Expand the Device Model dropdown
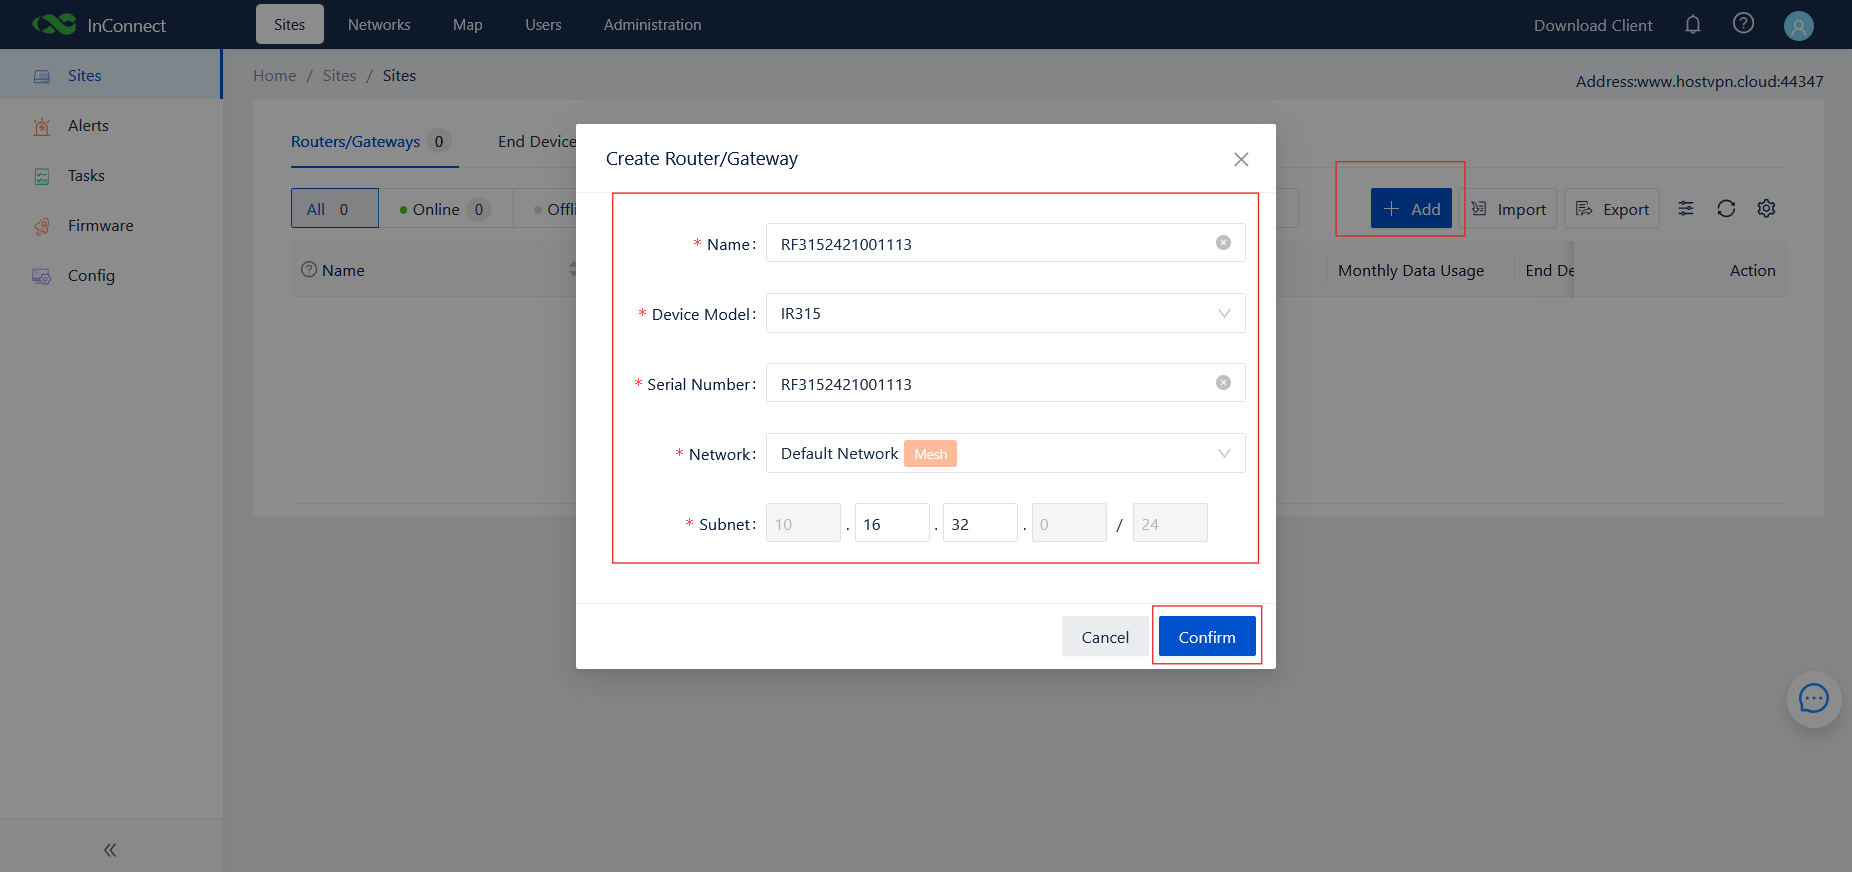This screenshot has width=1852, height=872. click(x=1005, y=313)
